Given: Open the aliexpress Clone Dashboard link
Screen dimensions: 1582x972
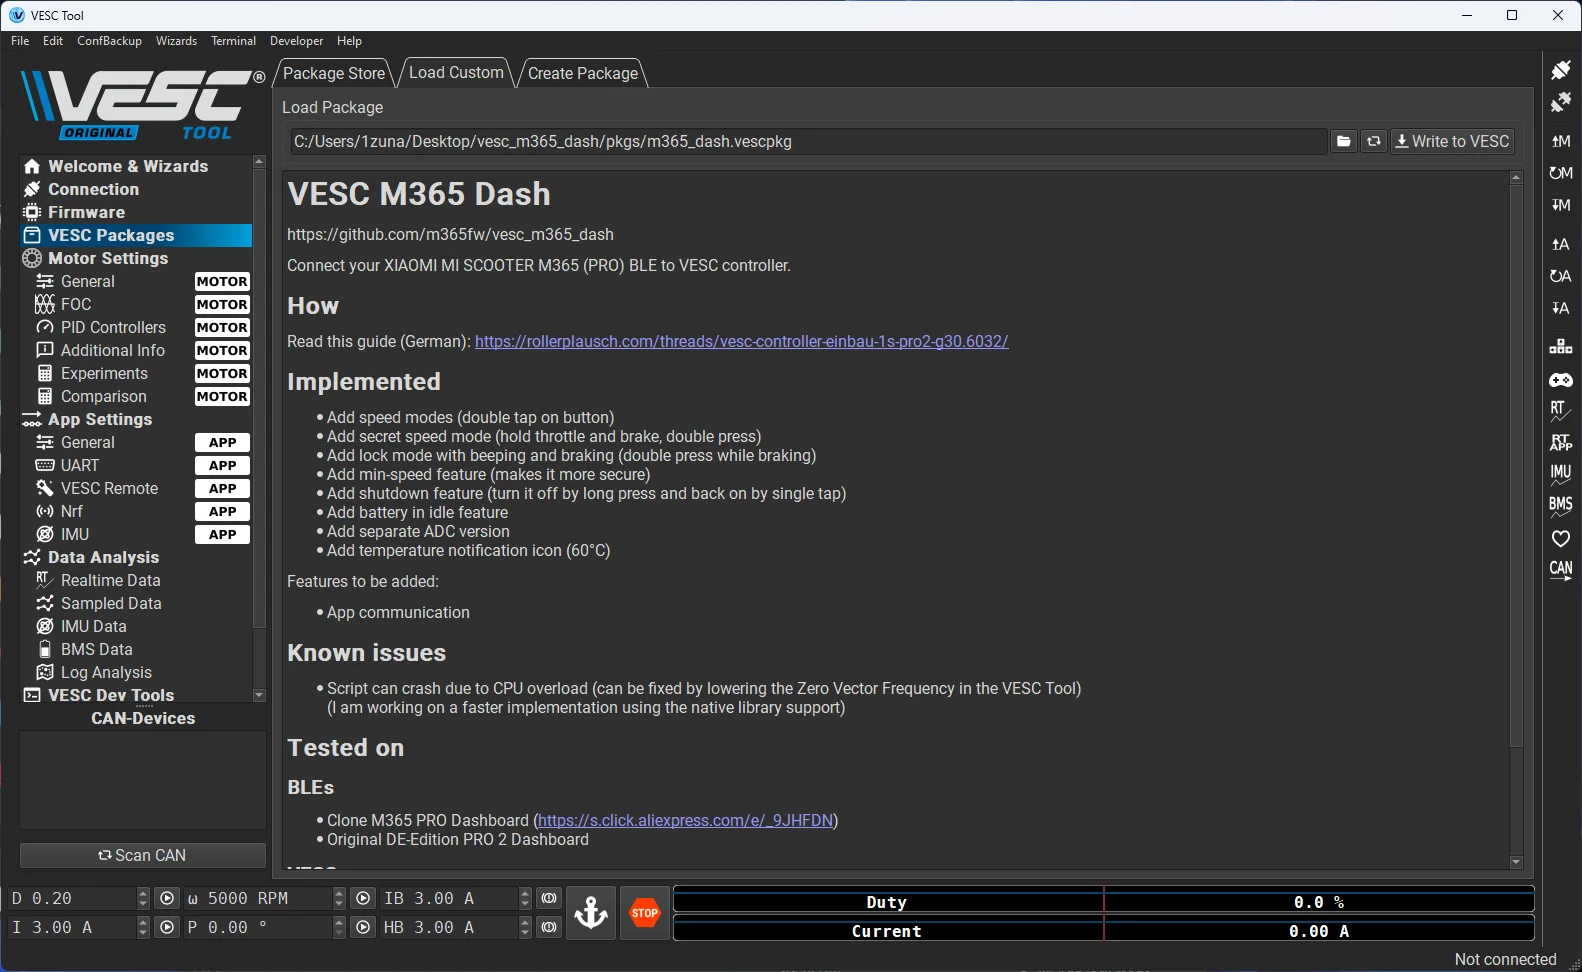Looking at the screenshot, I should click(686, 821).
